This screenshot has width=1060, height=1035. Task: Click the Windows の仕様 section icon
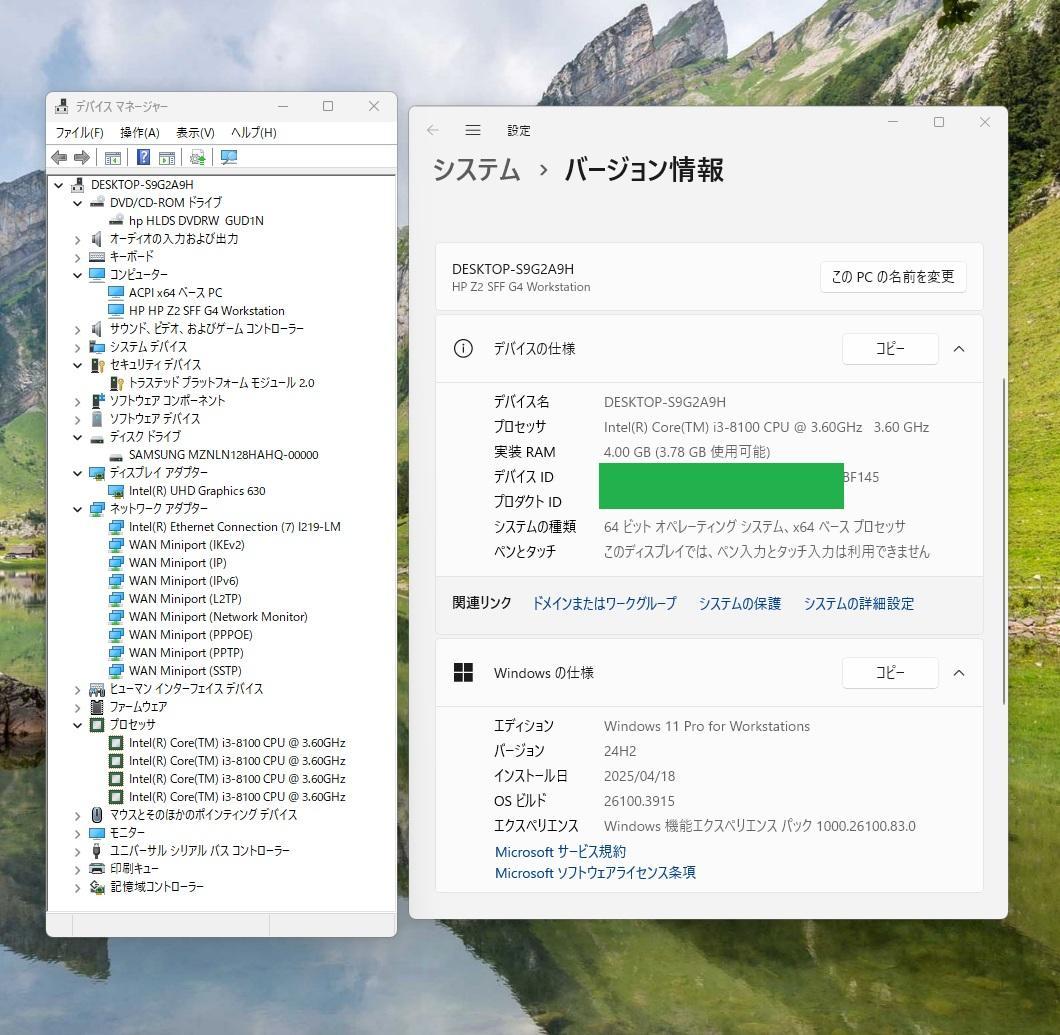(463, 672)
